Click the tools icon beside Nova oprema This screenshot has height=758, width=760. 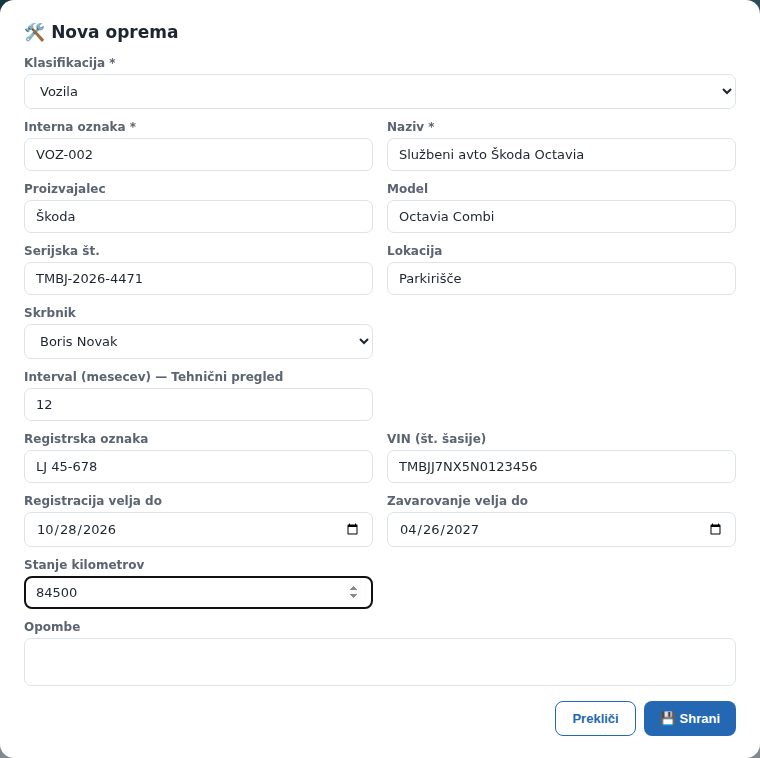tap(34, 32)
